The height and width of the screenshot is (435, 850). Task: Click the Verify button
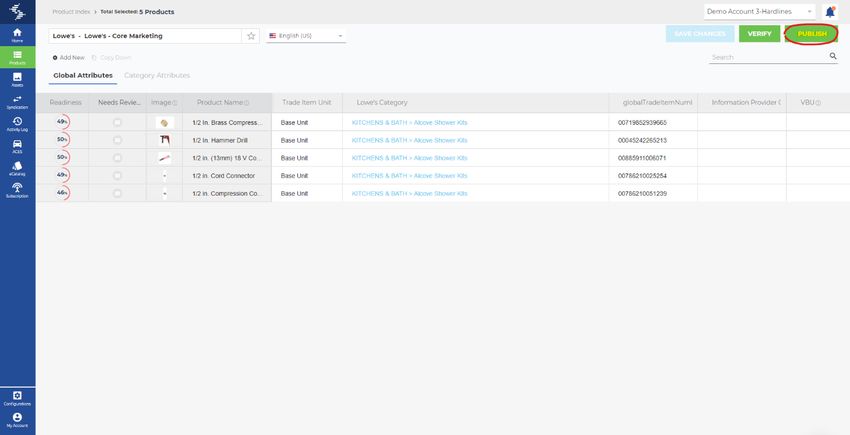(759, 34)
